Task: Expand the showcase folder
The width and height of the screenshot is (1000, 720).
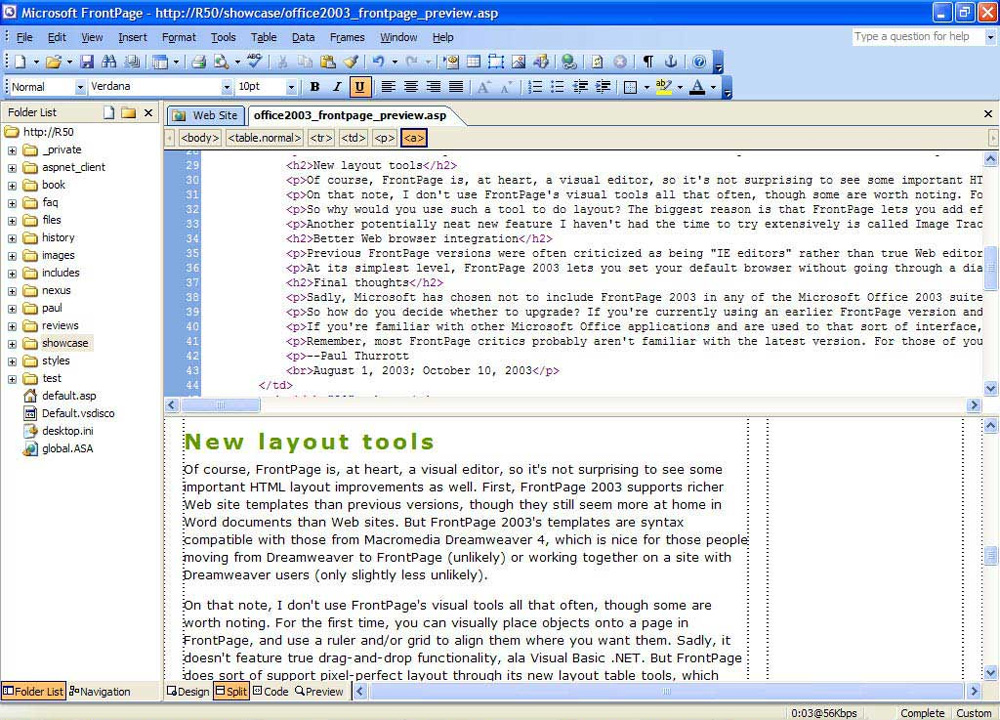Action: (x=12, y=344)
